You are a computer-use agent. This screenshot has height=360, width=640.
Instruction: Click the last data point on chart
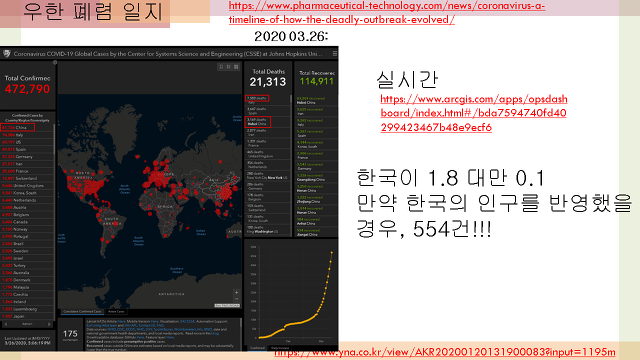[x=331, y=253]
